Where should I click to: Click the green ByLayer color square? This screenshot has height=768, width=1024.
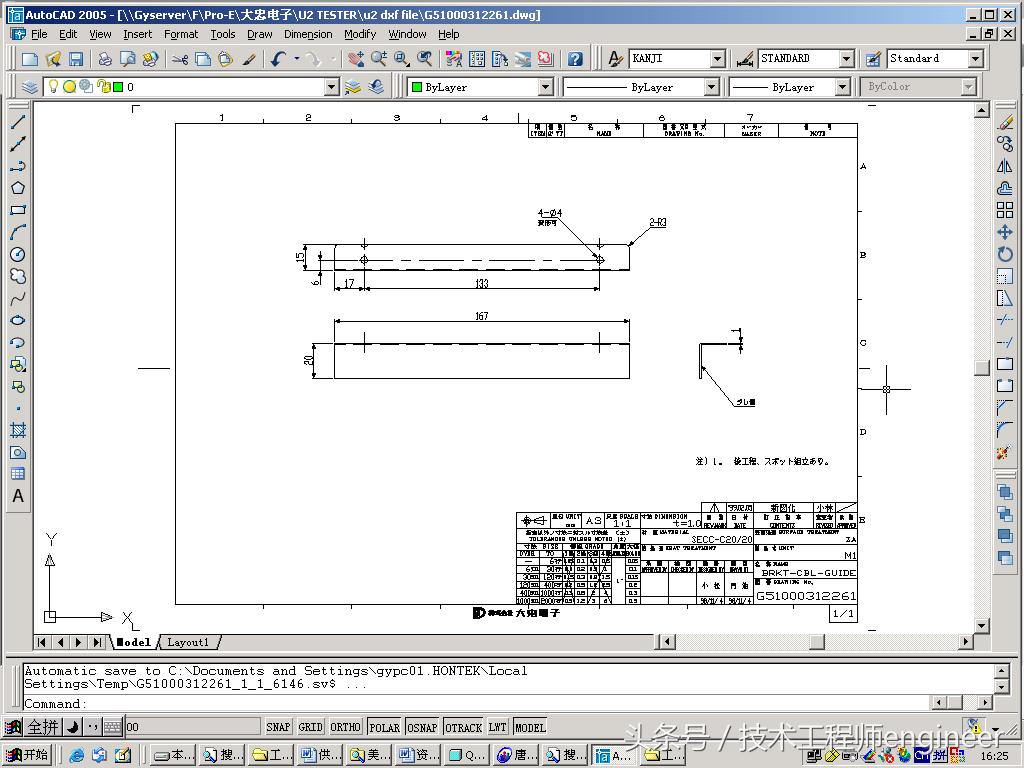[x=417, y=87]
